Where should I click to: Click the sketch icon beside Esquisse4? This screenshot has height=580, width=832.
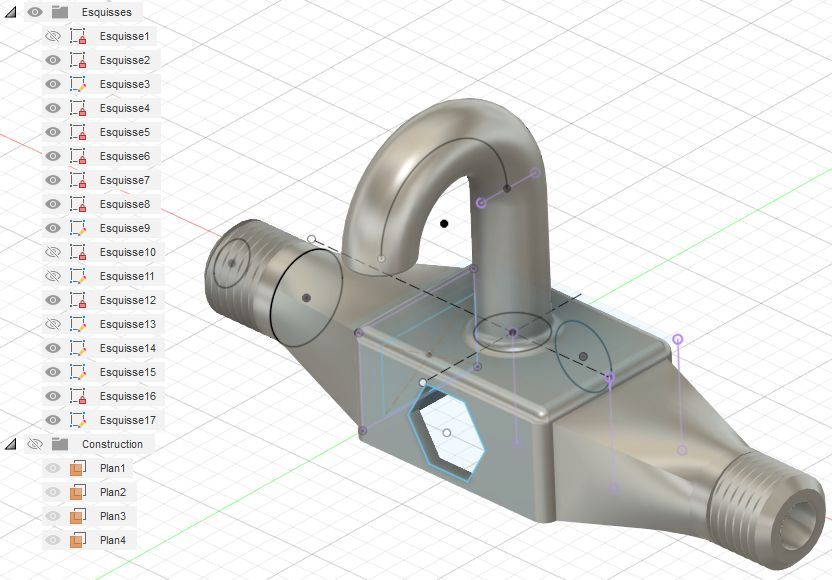click(78, 108)
